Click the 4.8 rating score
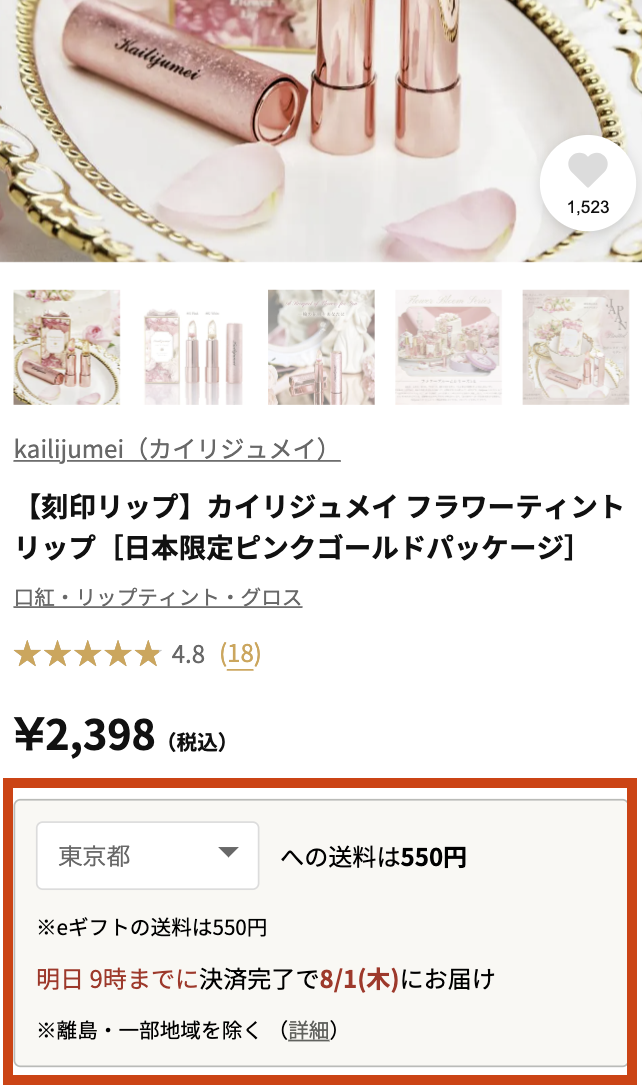 click(x=188, y=654)
